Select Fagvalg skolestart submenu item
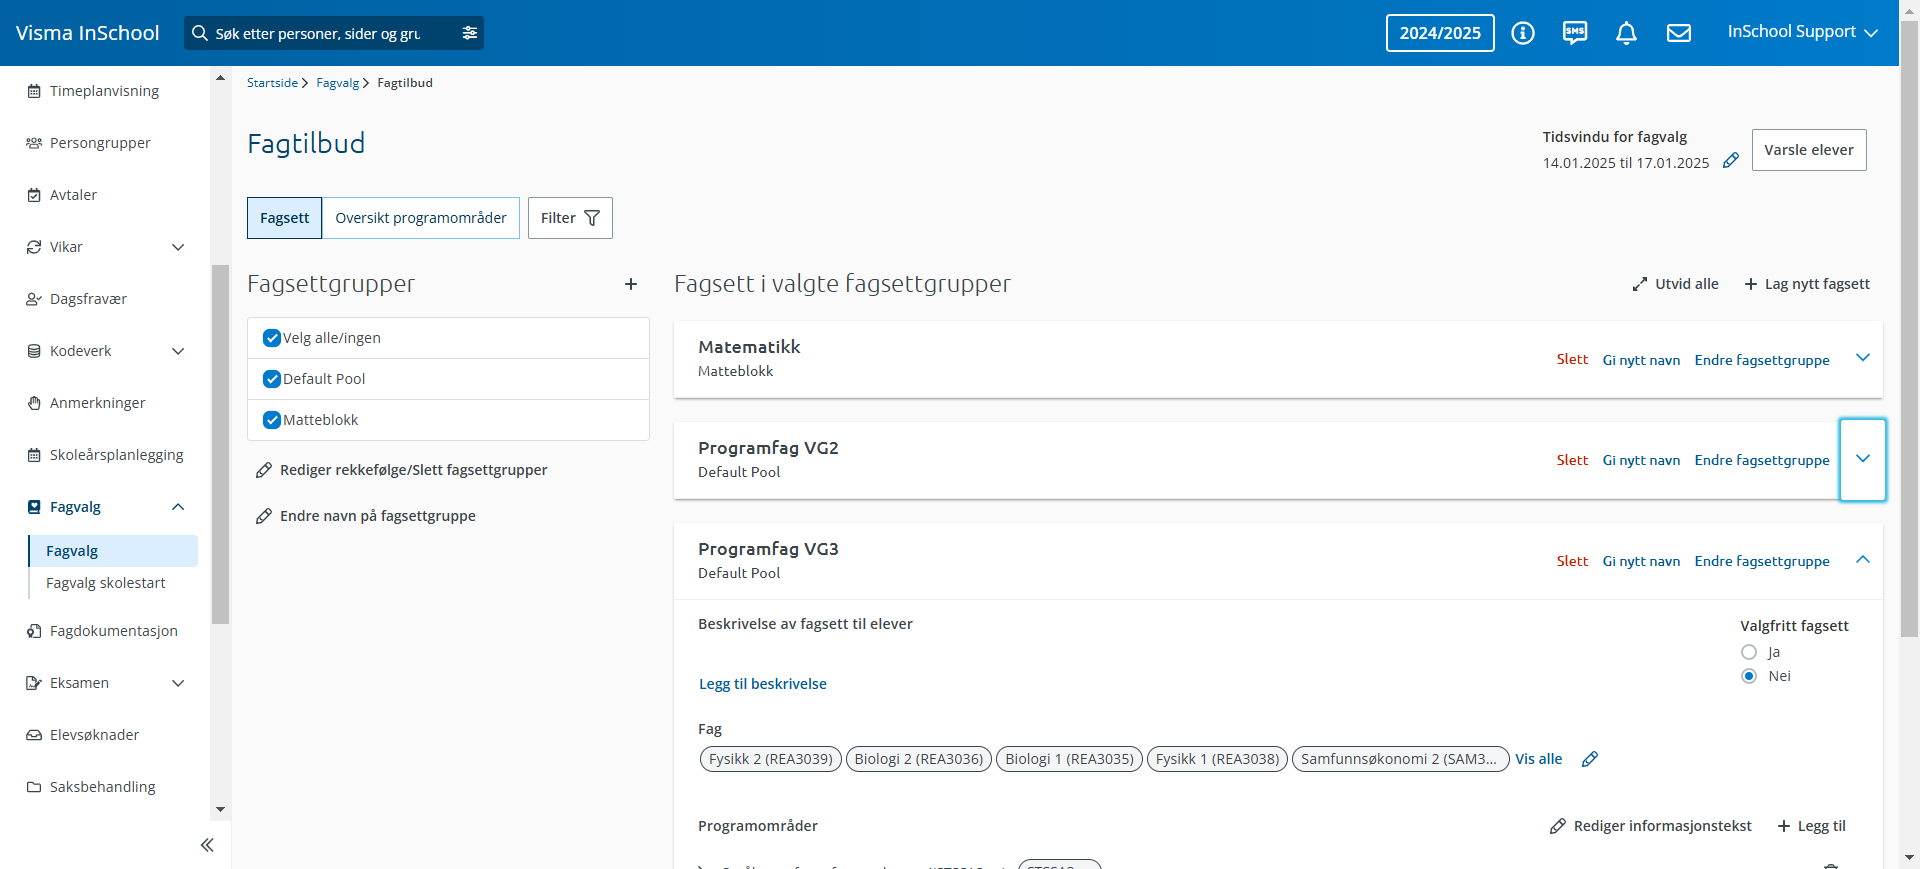Viewport: 1920px width, 869px height. point(106,583)
